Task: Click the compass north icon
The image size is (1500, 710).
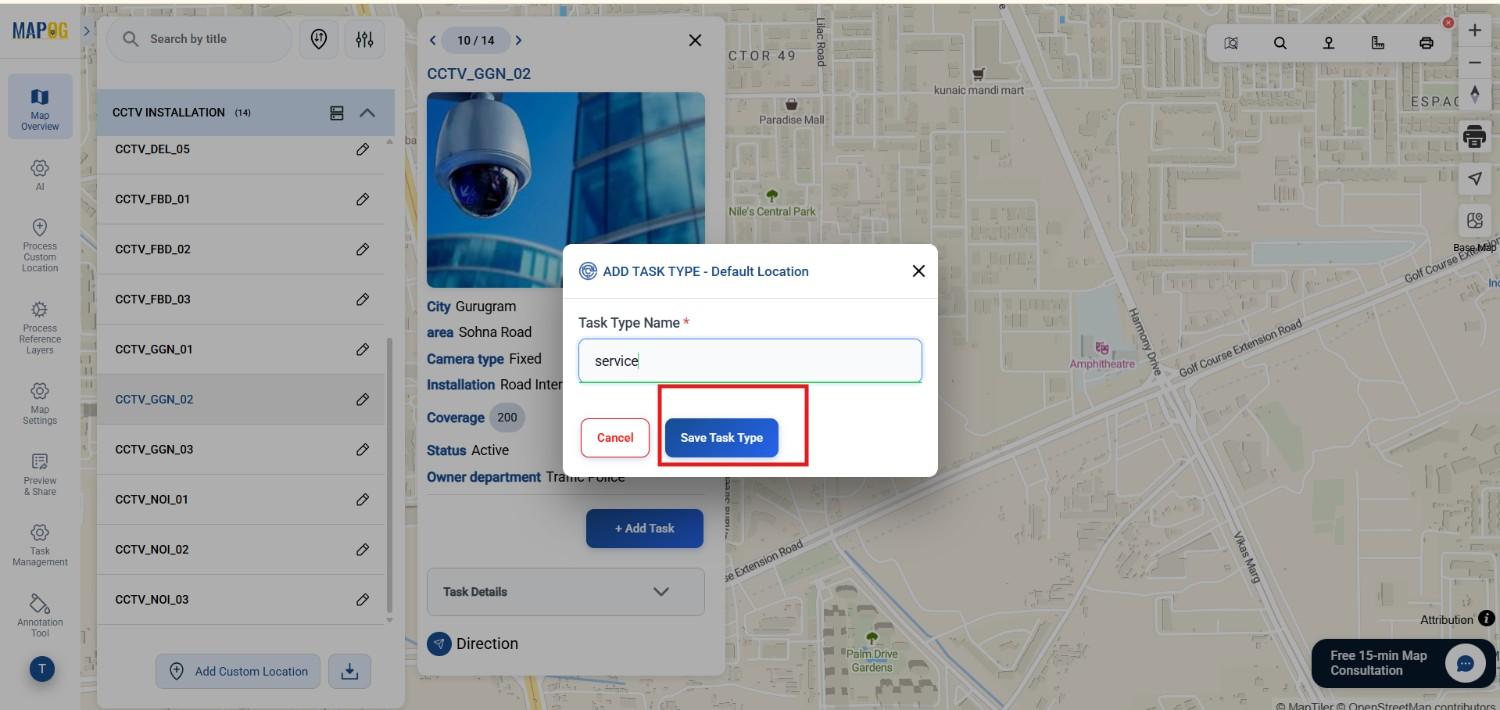Action: (1475, 95)
